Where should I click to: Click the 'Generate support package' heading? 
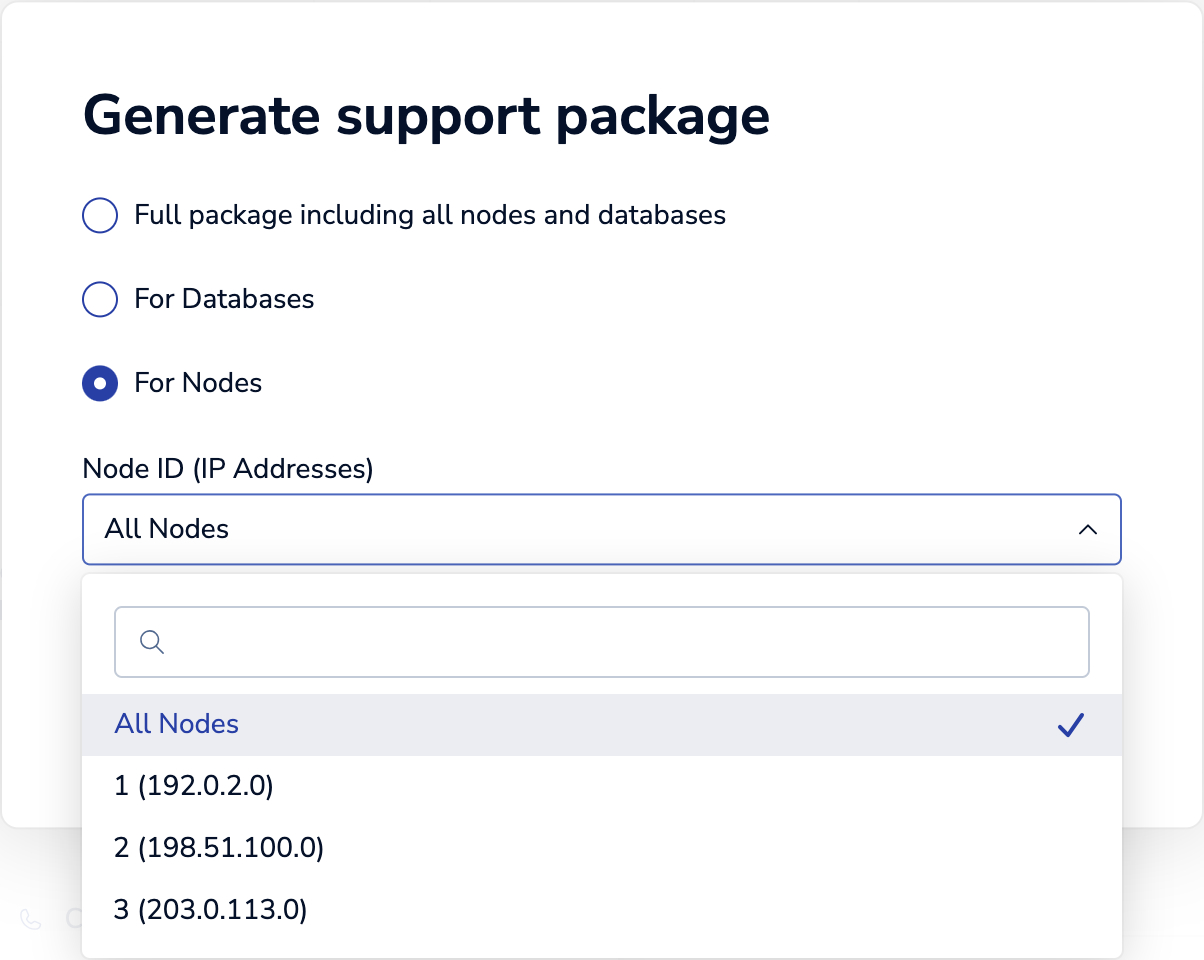coord(426,116)
